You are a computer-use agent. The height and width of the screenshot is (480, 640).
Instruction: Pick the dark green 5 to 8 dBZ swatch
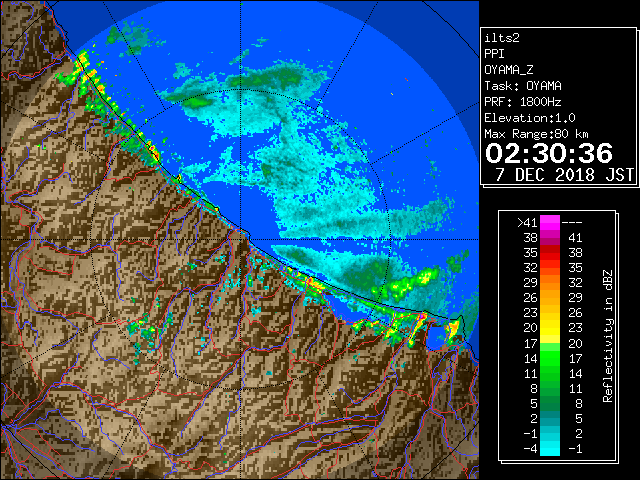tap(550, 403)
